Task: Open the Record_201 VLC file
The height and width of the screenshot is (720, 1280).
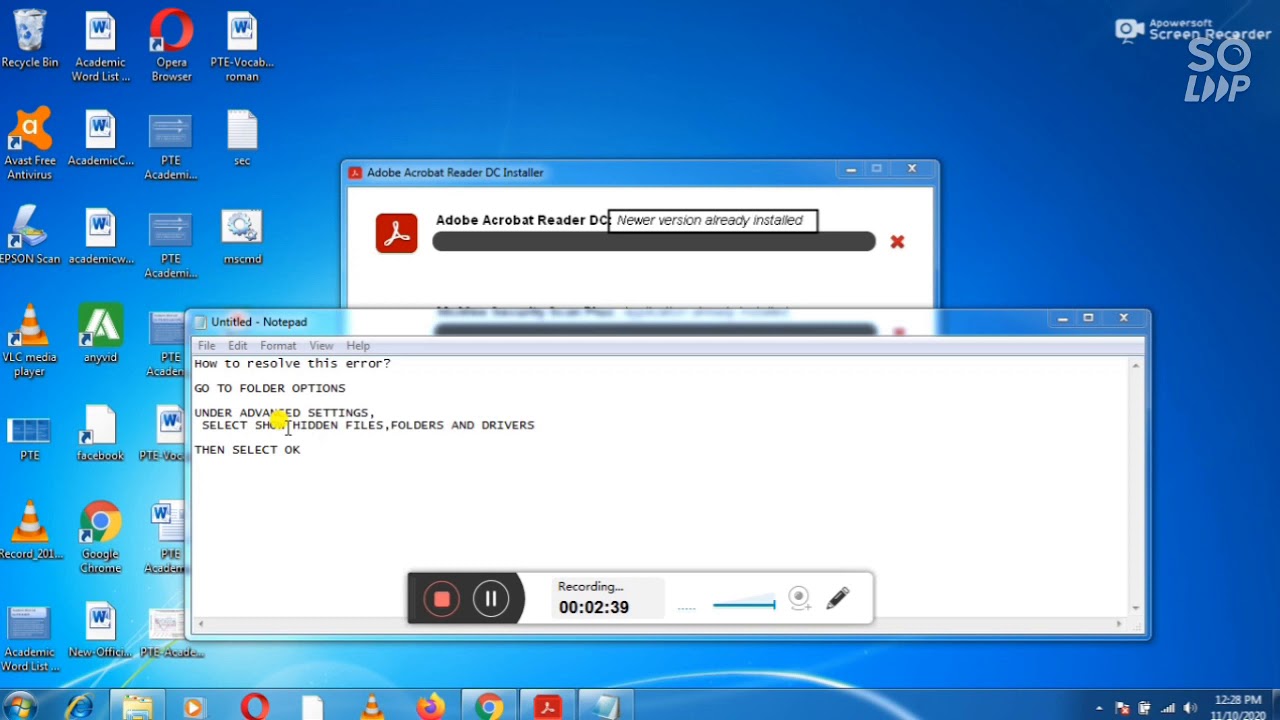Action: [29, 532]
